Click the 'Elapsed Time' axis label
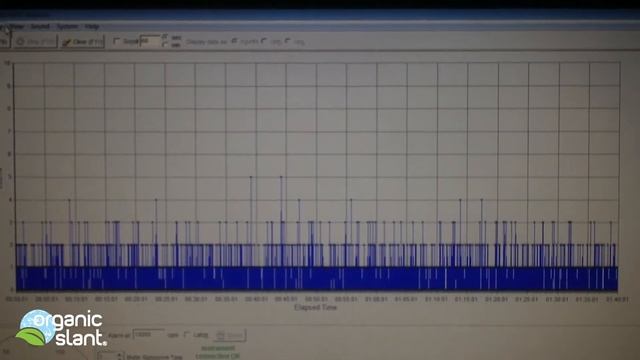 (x=316, y=307)
